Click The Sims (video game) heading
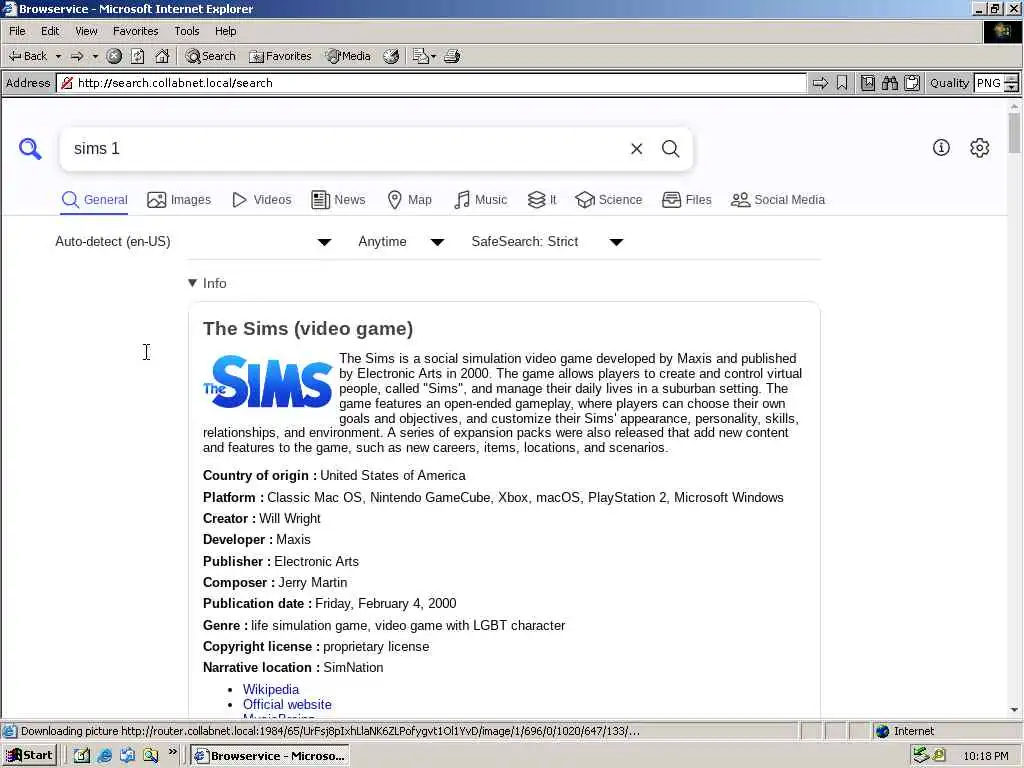The image size is (1024, 768). [308, 328]
